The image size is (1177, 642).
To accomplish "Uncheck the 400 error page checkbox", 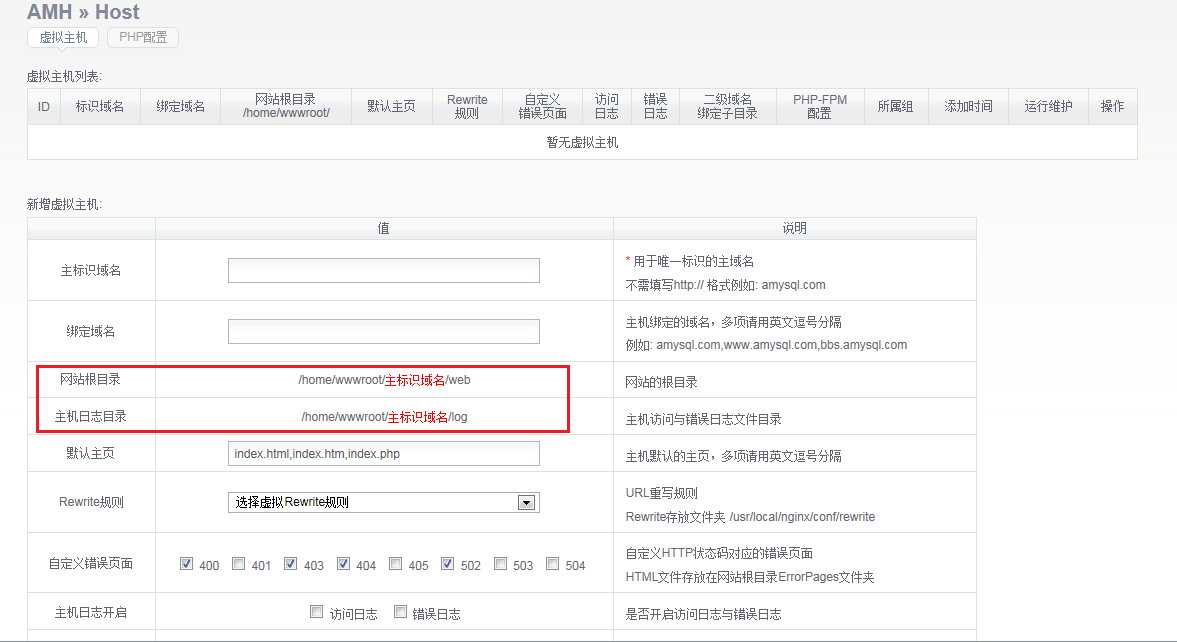I will coord(187,564).
